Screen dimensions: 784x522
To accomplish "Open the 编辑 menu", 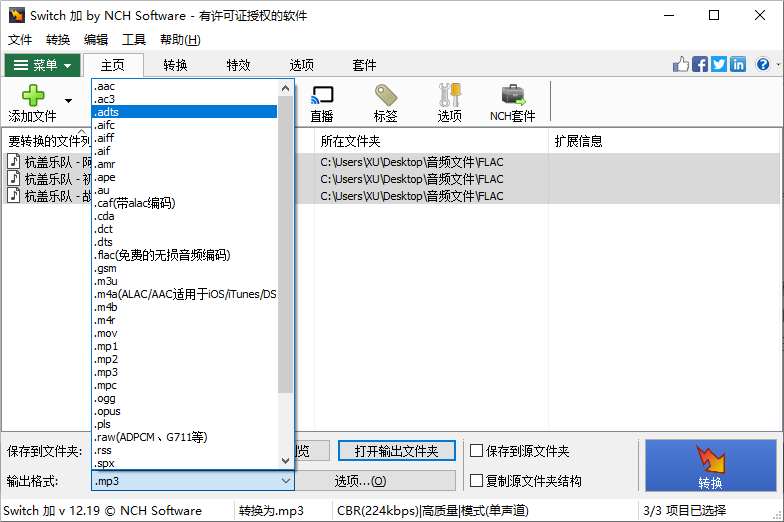I will click(96, 40).
